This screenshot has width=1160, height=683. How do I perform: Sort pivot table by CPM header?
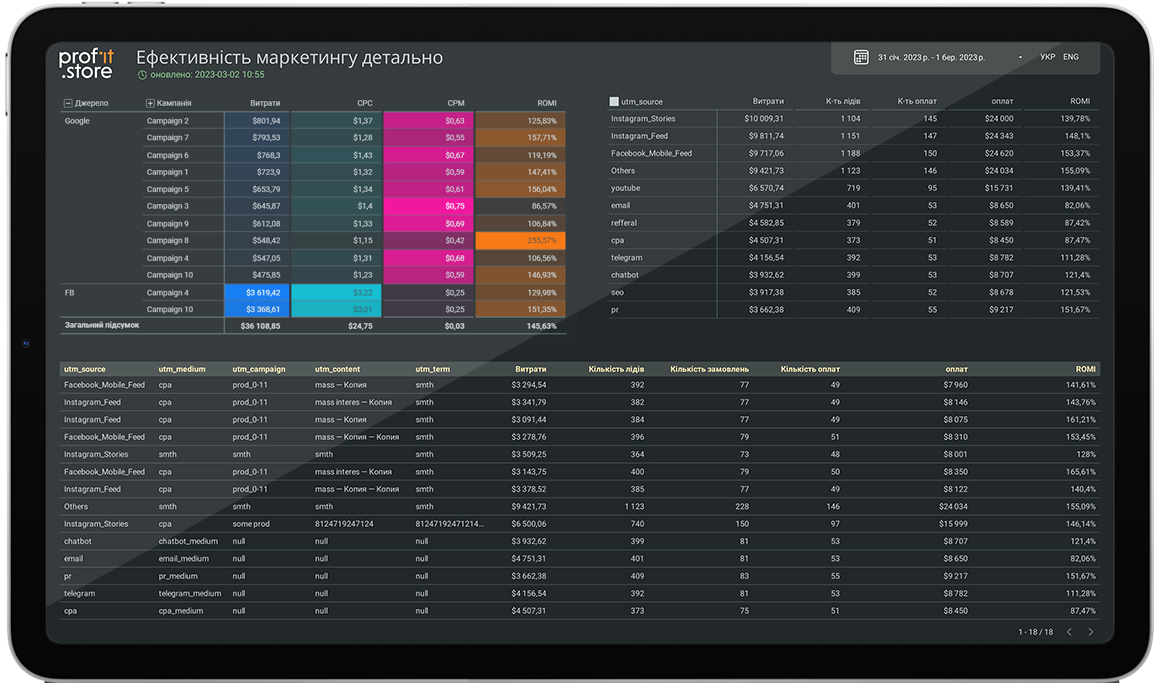pyautogui.click(x=456, y=103)
